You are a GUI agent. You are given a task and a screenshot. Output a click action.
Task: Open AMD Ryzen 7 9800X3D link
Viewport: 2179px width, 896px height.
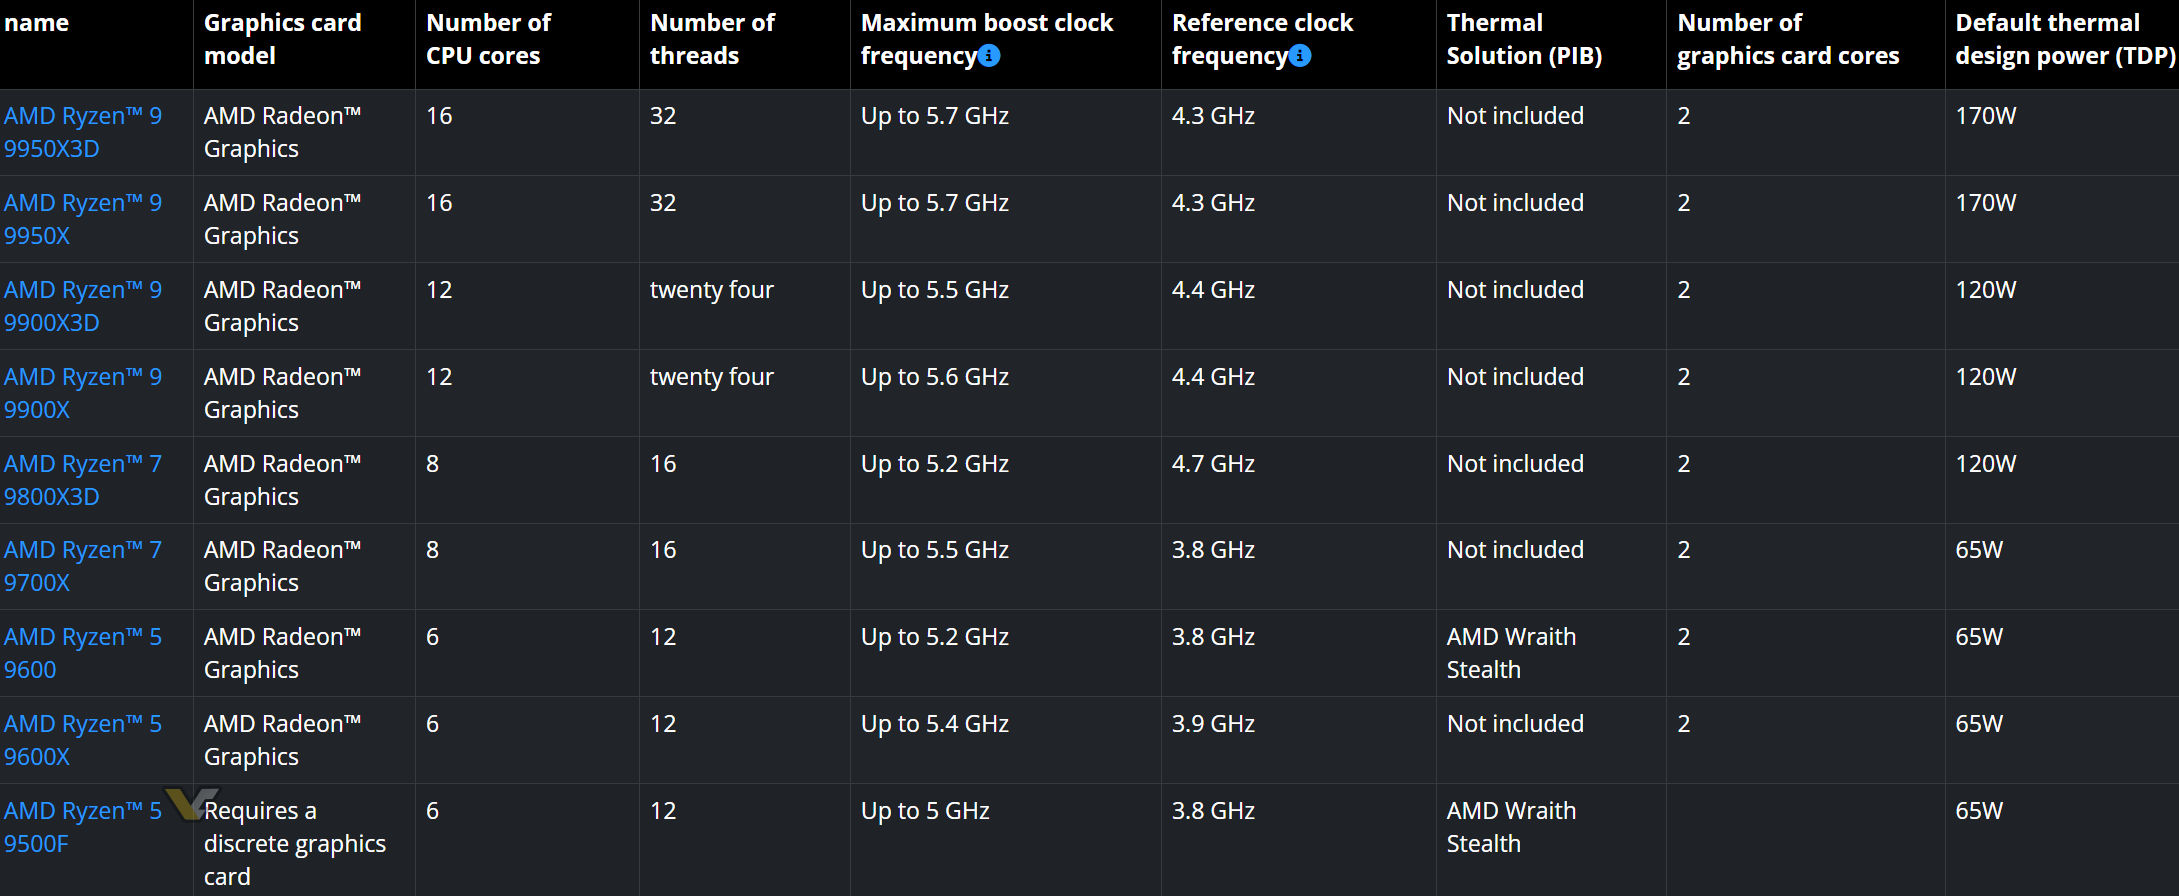[x=82, y=480]
